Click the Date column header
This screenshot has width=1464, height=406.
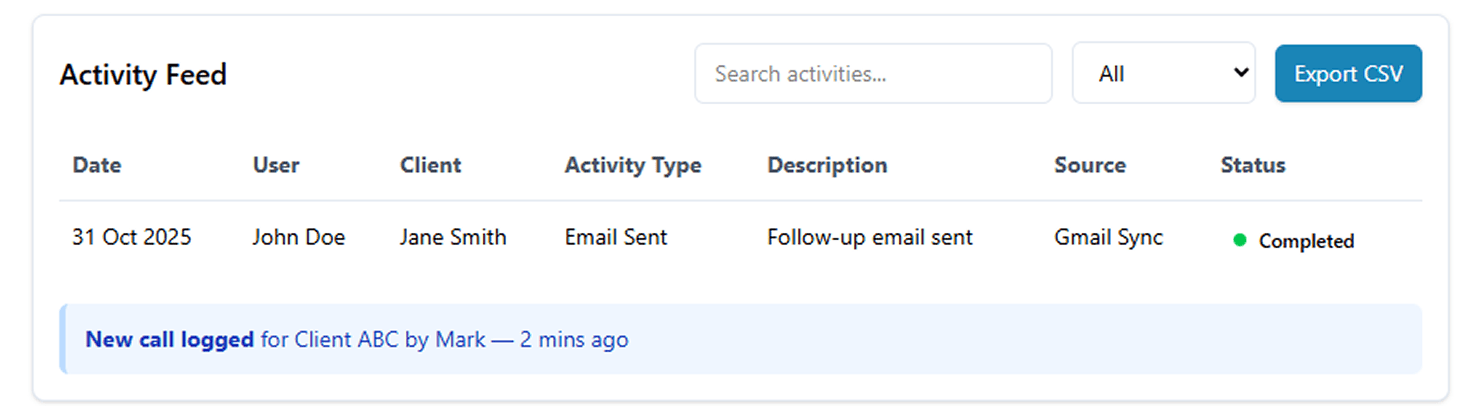[97, 165]
